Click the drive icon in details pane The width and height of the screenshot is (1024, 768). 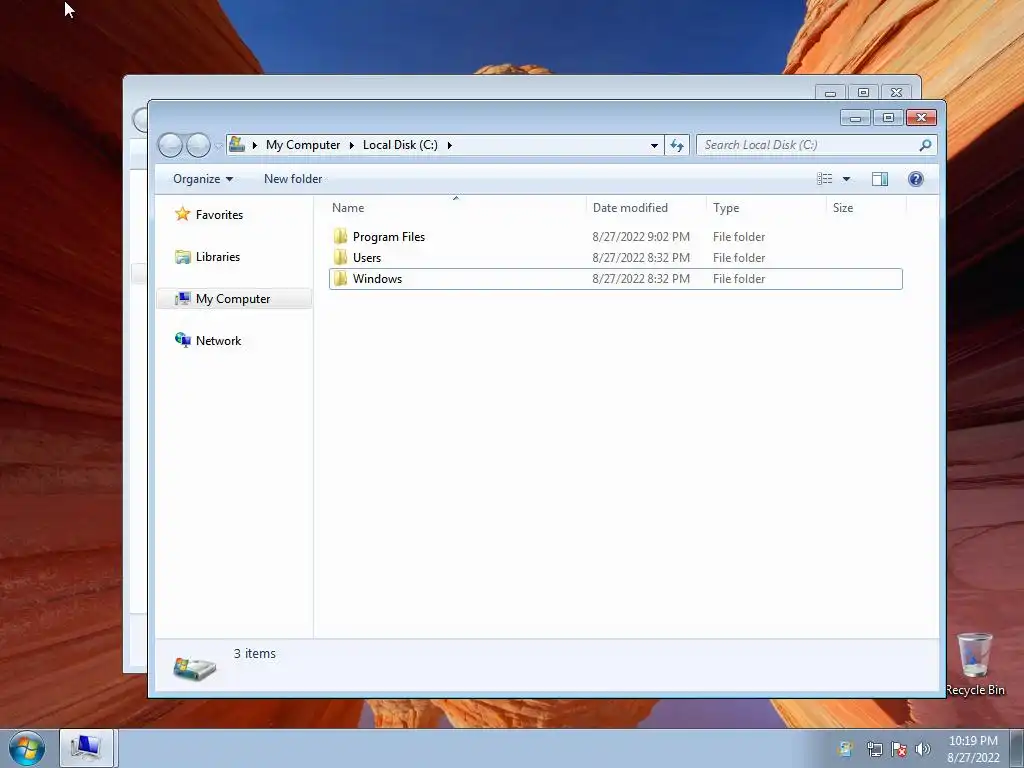pyautogui.click(x=195, y=667)
